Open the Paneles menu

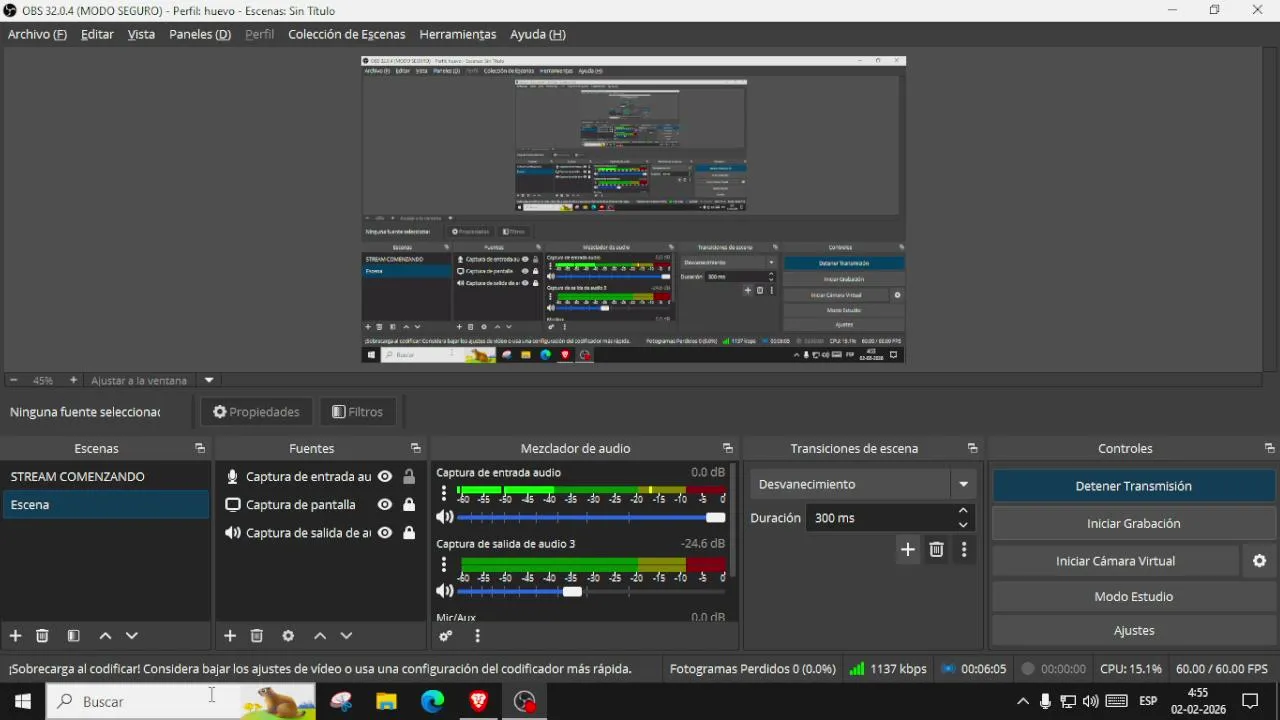coord(200,34)
